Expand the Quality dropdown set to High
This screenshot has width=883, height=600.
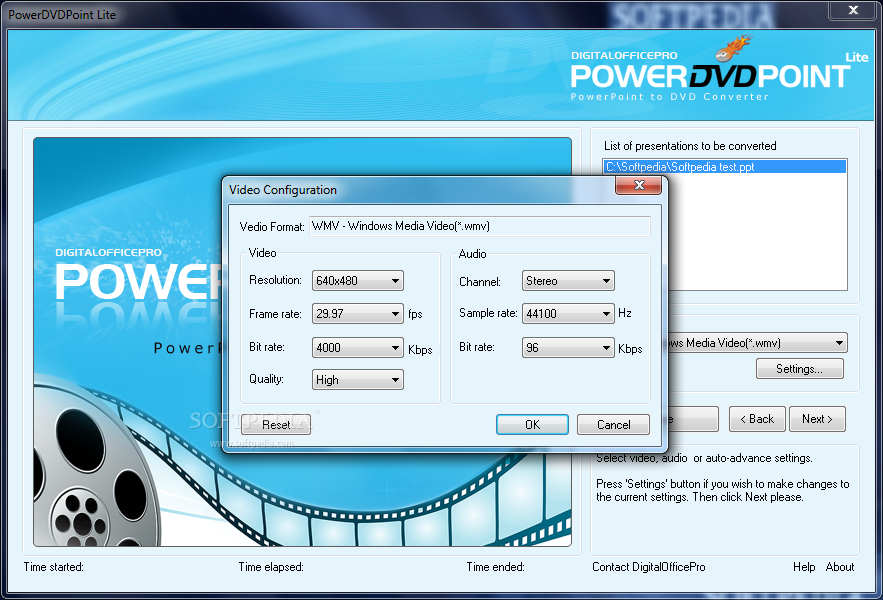tap(358, 380)
